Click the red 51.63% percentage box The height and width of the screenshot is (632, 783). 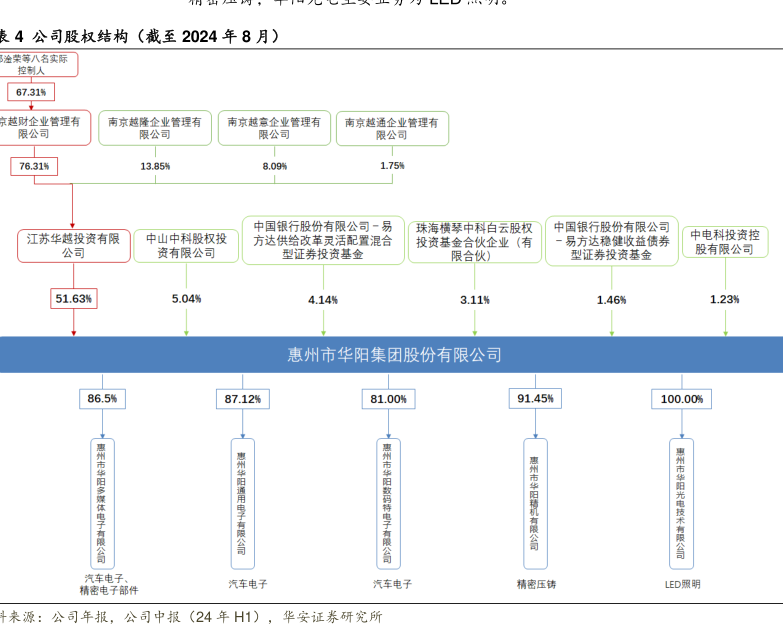coord(73,299)
